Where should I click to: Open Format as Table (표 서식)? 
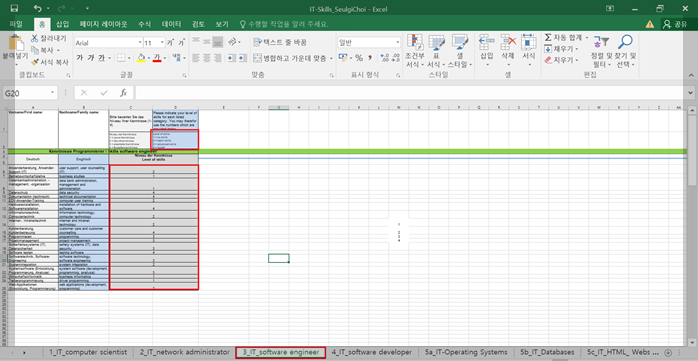436,51
